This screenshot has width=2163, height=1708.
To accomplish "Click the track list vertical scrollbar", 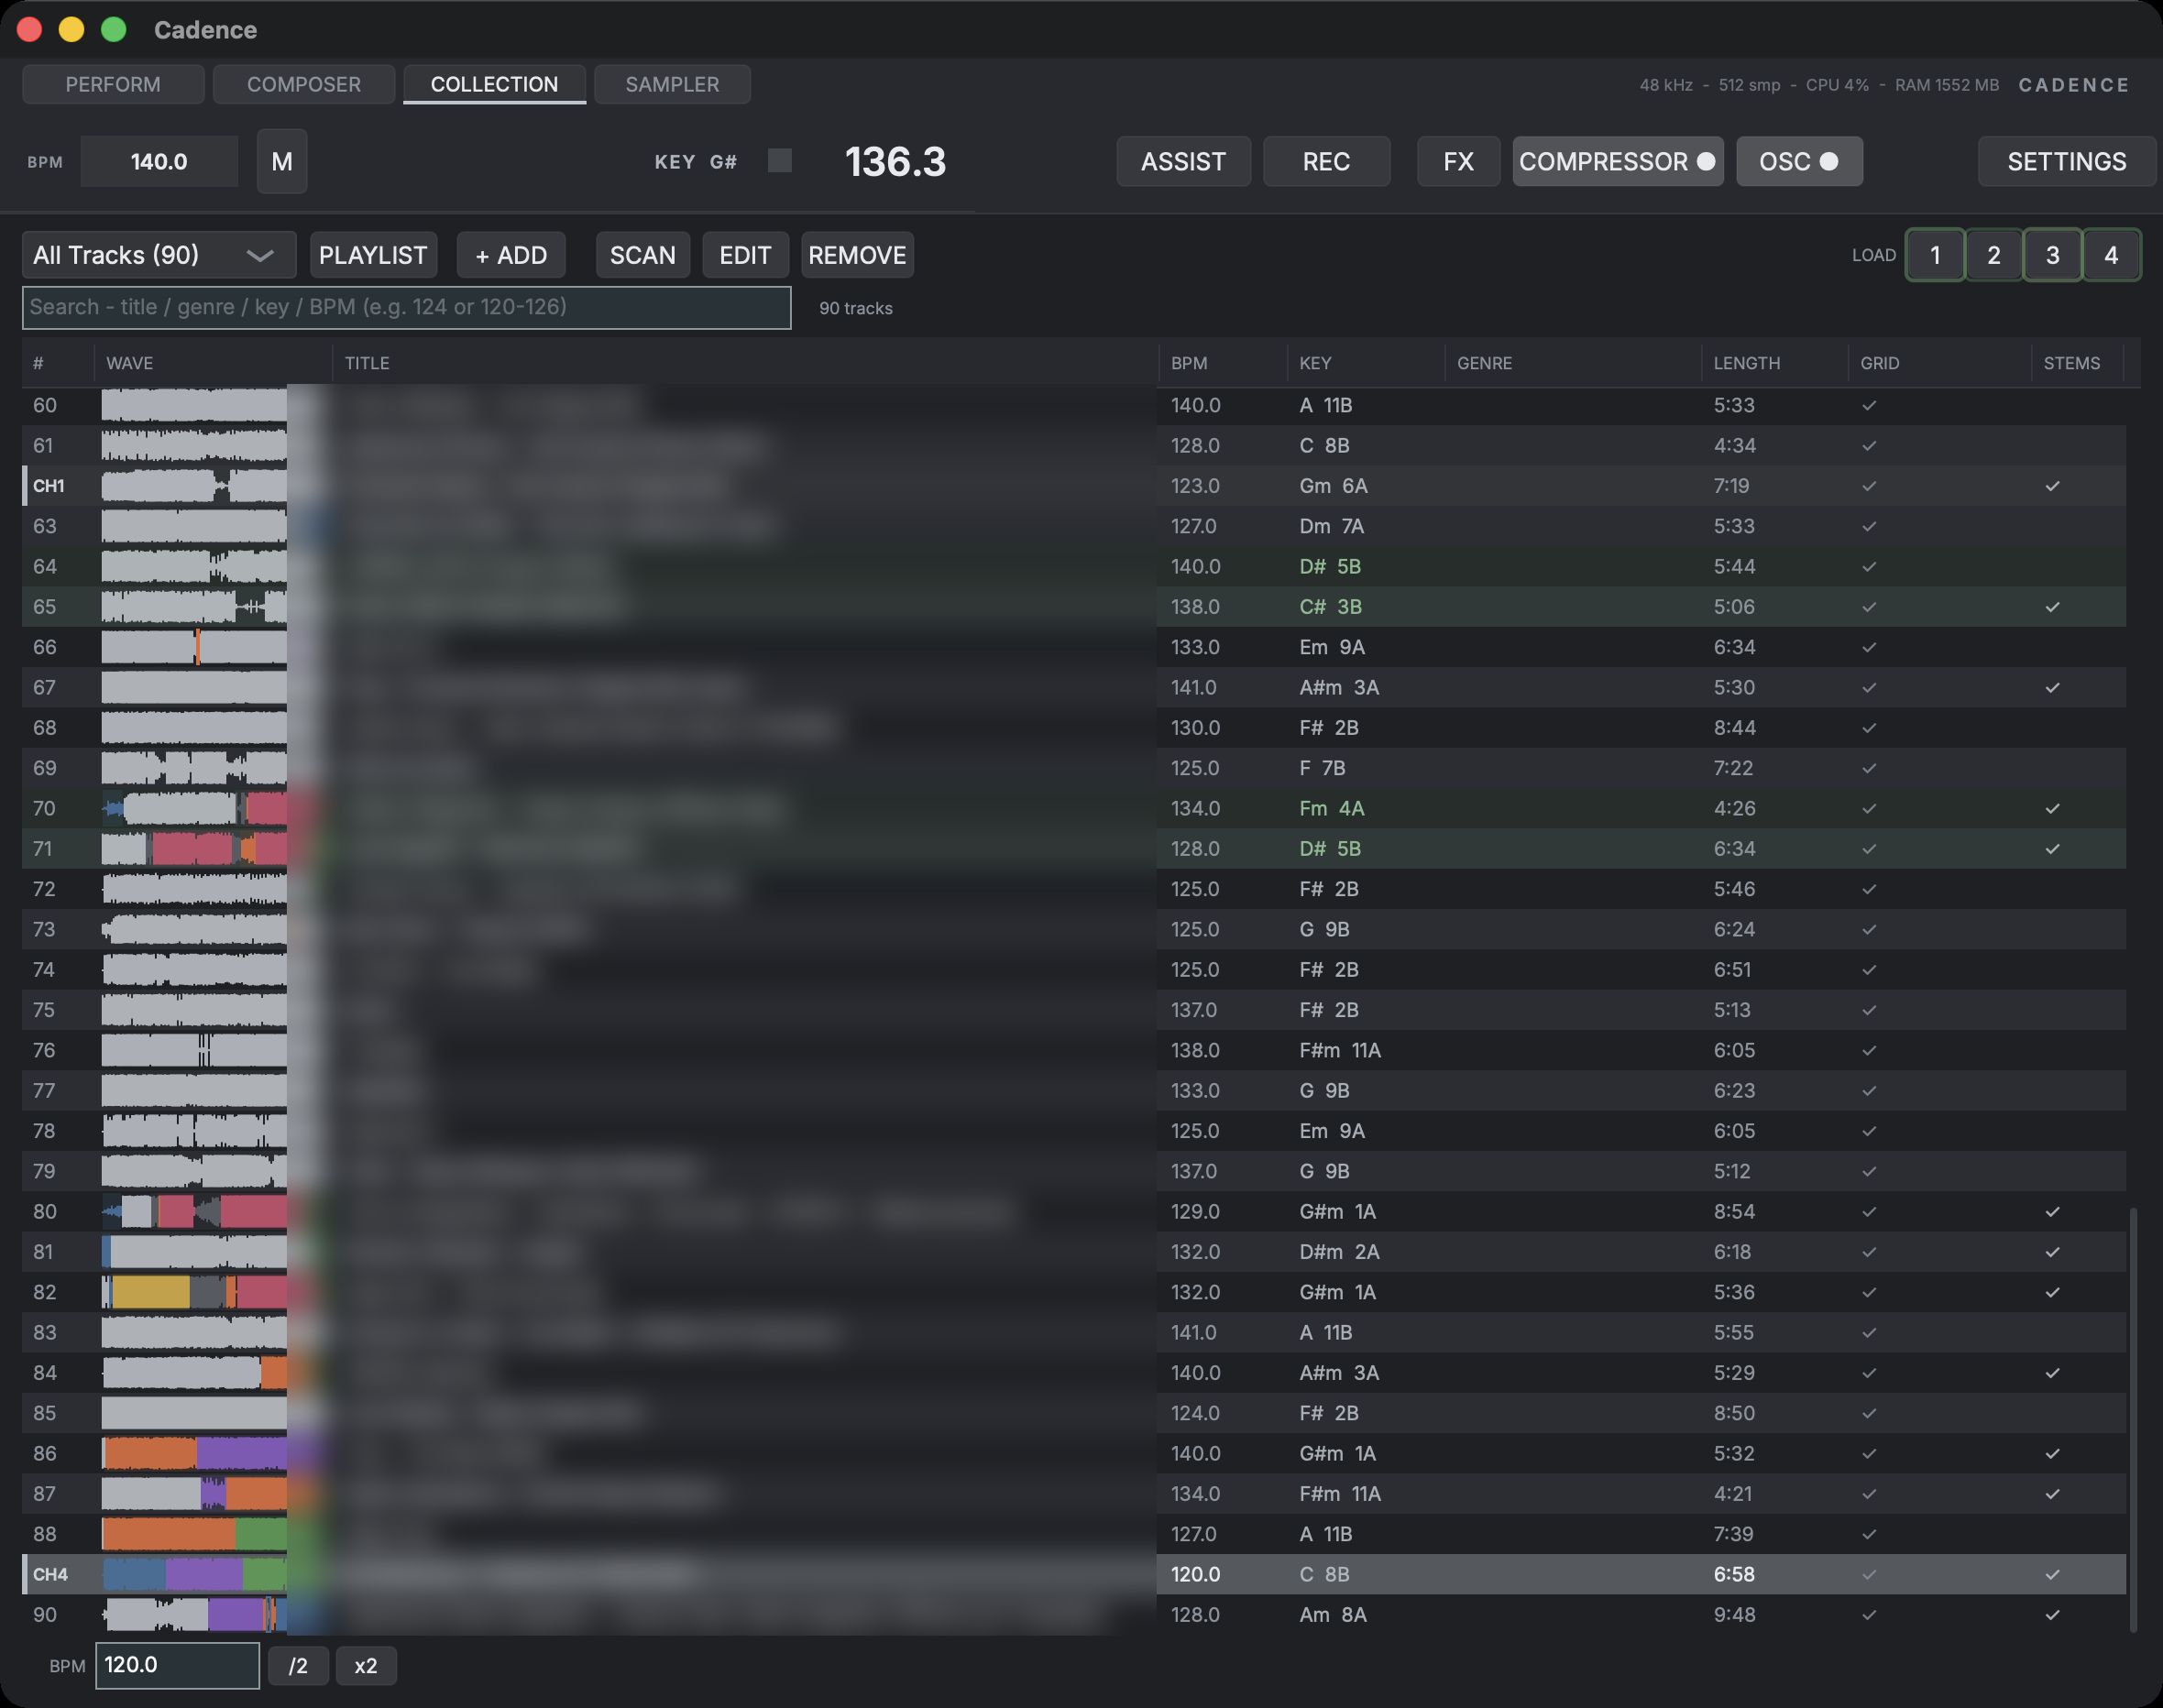I will [x=2132, y=1419].
